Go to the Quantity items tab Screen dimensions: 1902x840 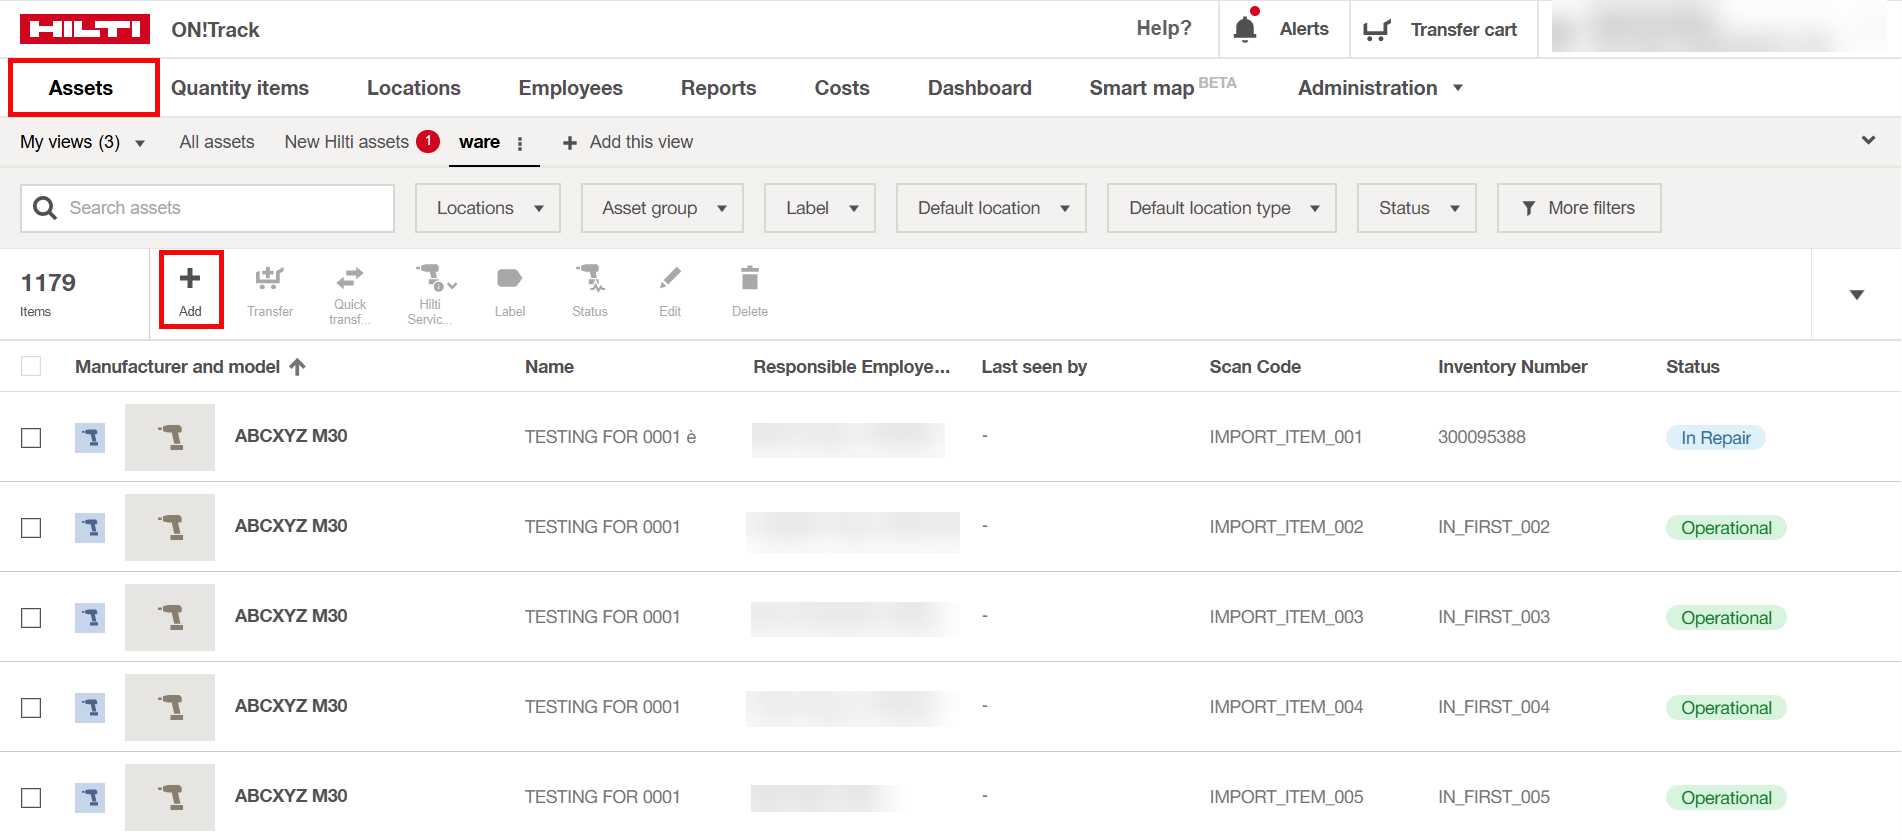(240, 88)
